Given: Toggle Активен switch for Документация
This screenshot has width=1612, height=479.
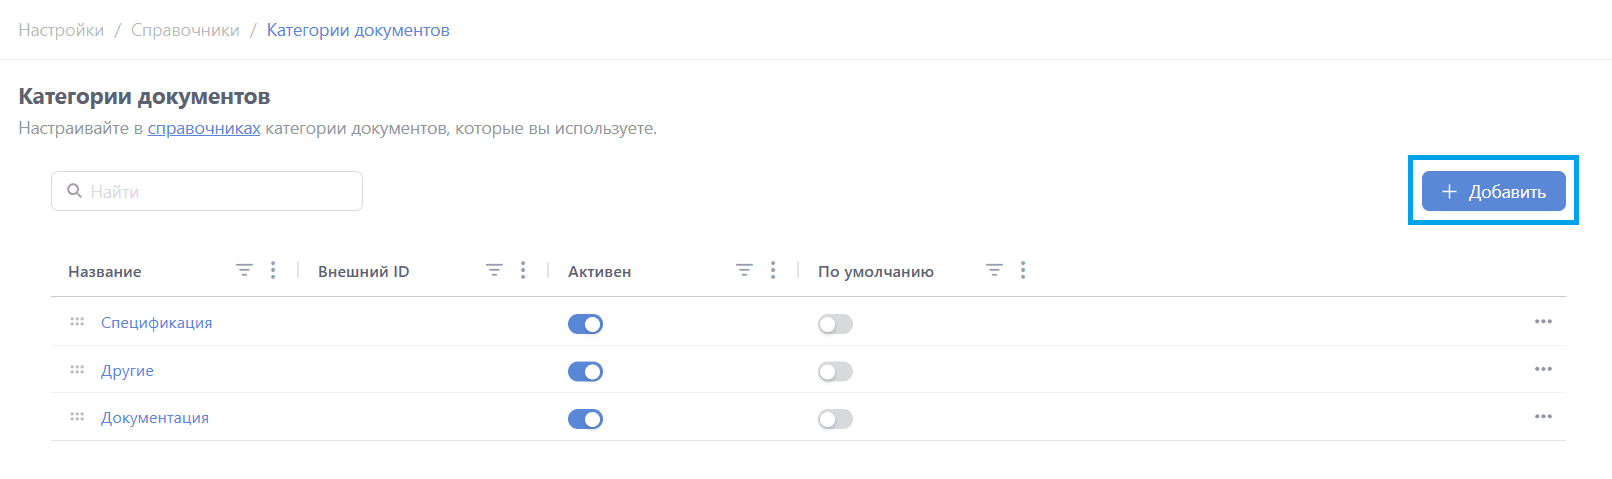Looking at the screenshot, I should tap(585, 419).
